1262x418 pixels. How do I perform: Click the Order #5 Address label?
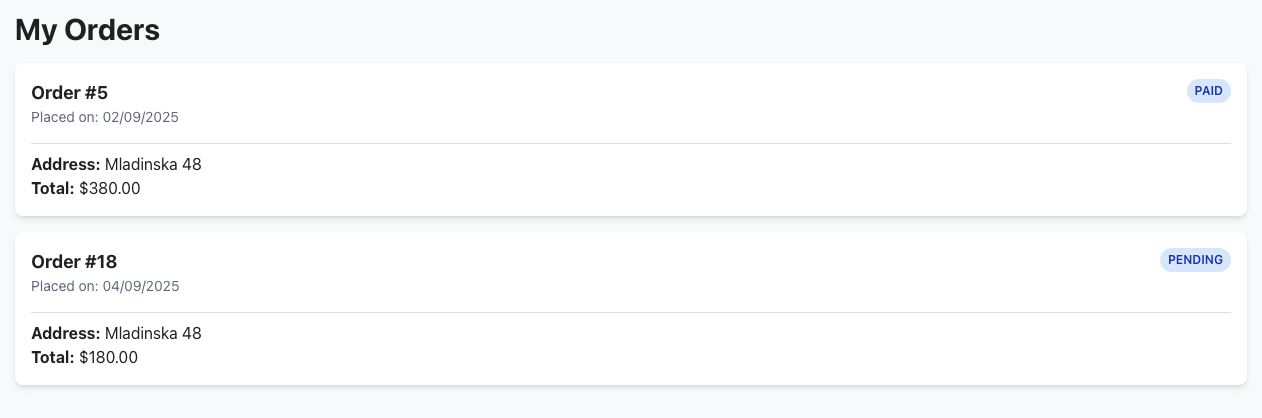66,164
